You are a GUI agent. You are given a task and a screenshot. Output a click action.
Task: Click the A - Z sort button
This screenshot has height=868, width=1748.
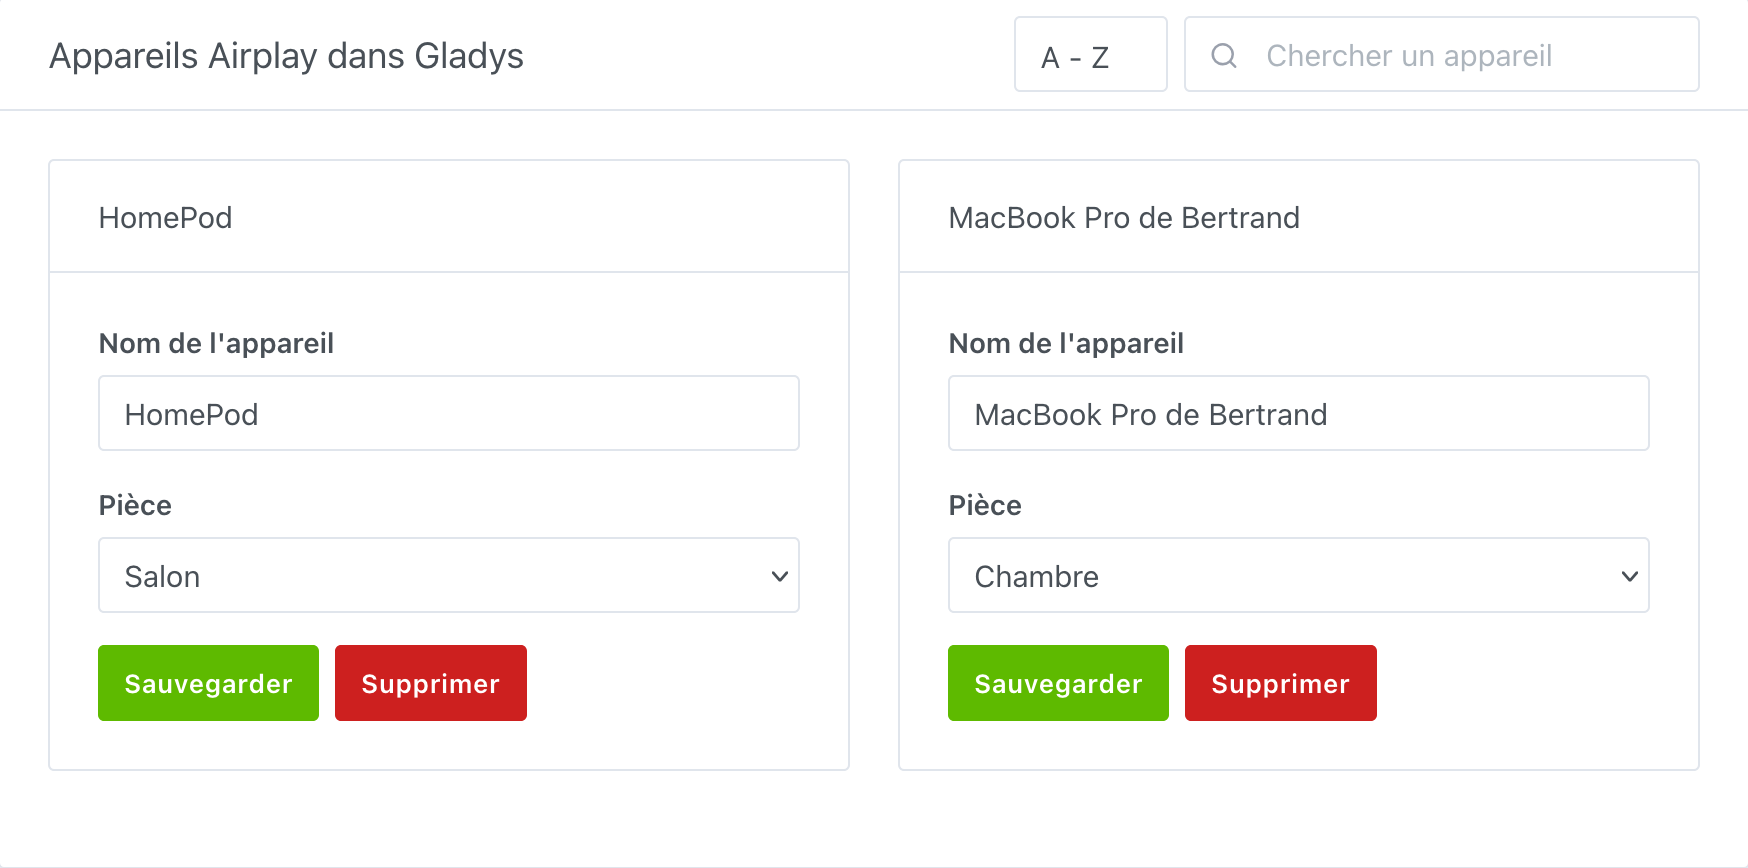(x=1090, y=56)
